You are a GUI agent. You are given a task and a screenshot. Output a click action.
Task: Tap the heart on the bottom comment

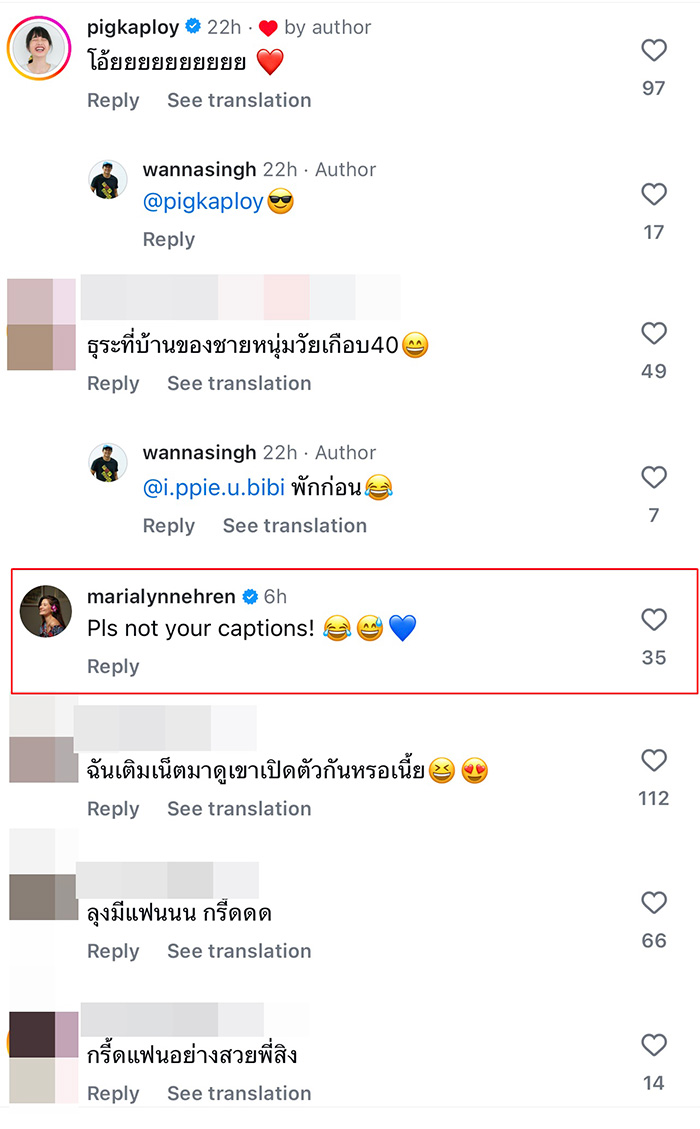pyautogui.click(x=654, y=1046)
